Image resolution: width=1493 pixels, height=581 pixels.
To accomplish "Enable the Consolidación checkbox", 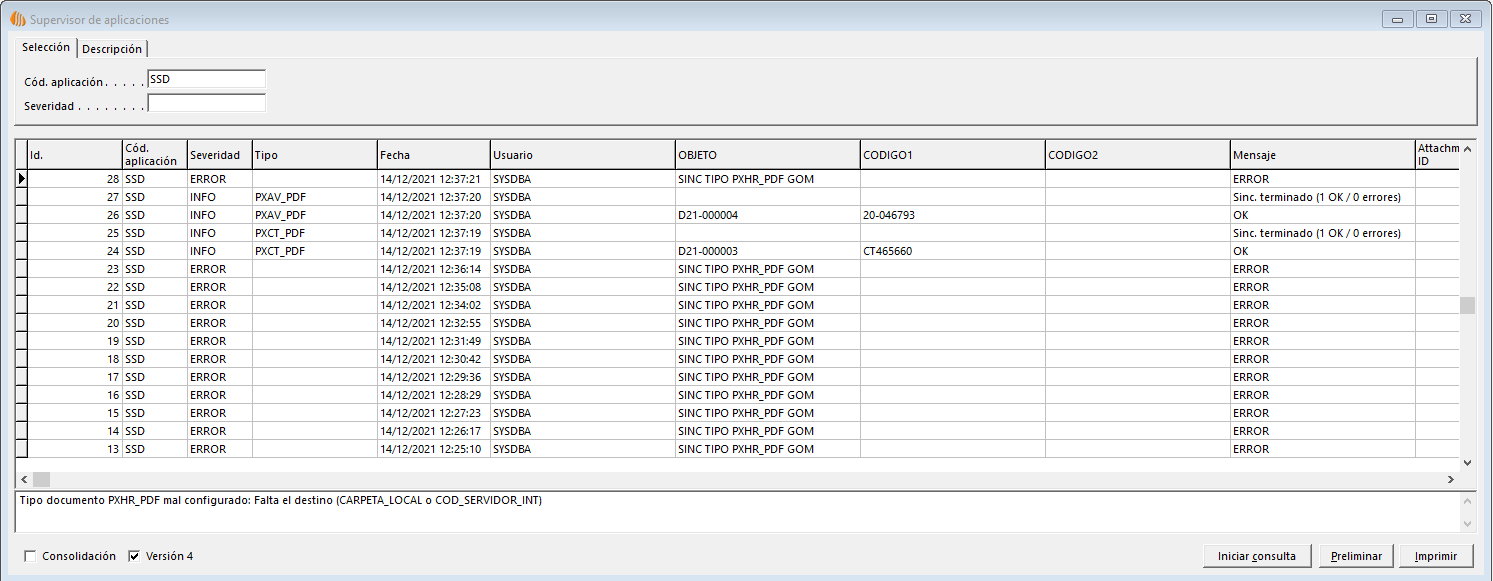I will pos(30,556).
